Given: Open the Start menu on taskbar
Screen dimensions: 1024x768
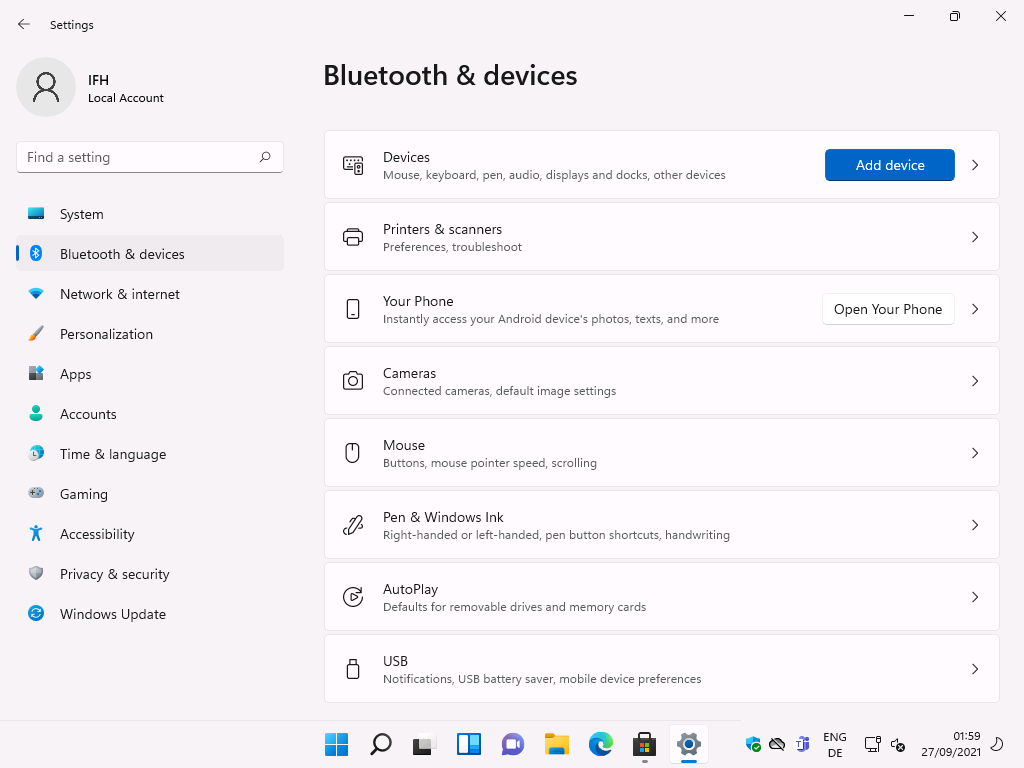Looking at the screenshot, I should [x=336, y=744].
